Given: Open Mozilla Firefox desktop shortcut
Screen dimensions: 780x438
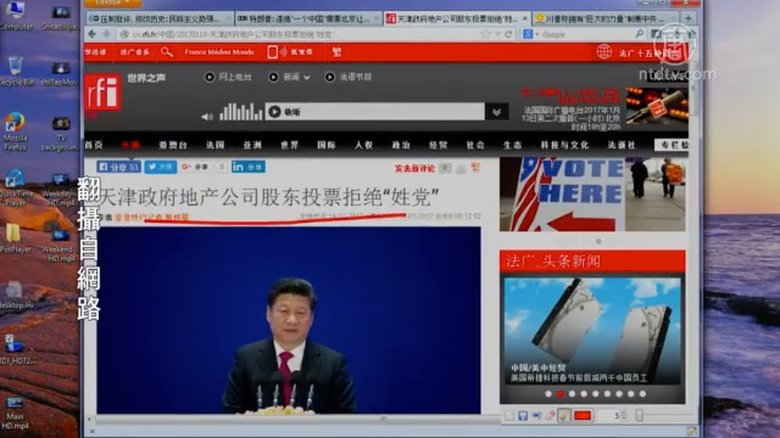Looking at the screenshot, I should click(14, 125).
